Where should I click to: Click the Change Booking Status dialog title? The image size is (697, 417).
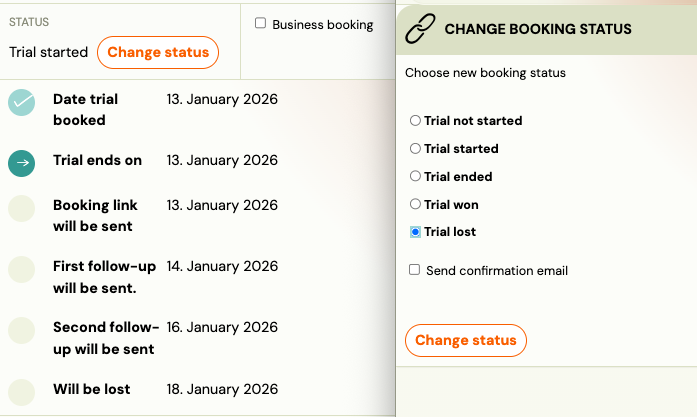[537, 29]
